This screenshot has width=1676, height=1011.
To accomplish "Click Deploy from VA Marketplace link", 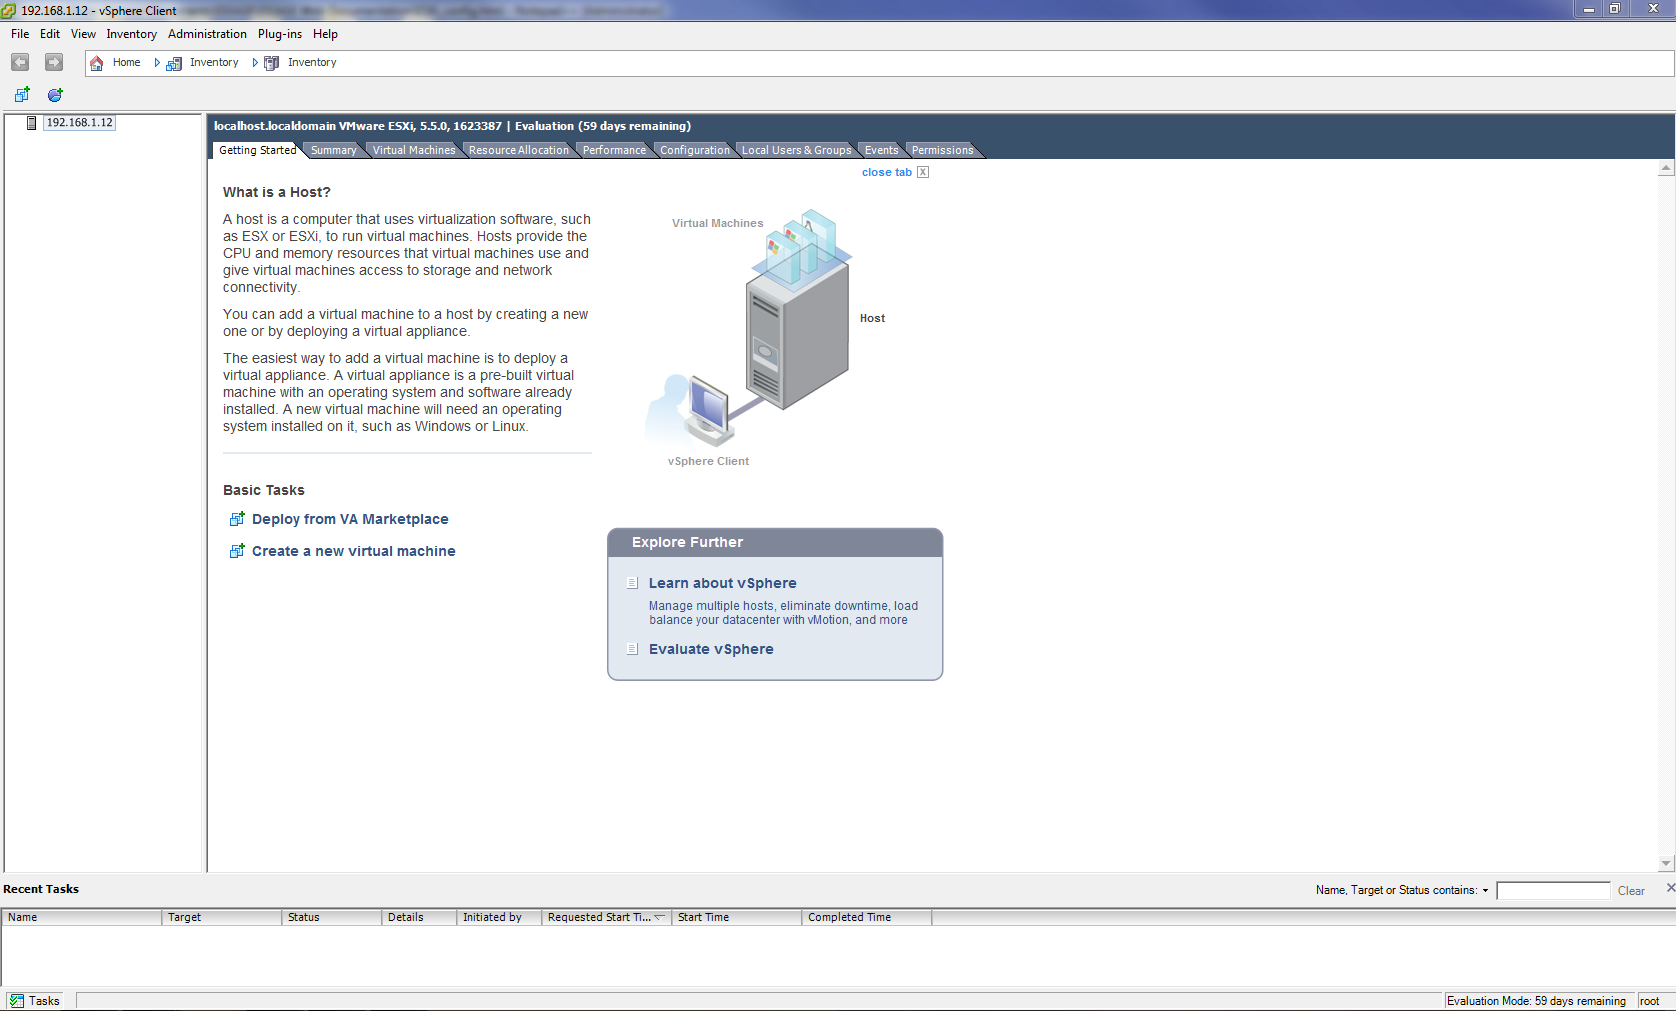I will tap(350, 519).
